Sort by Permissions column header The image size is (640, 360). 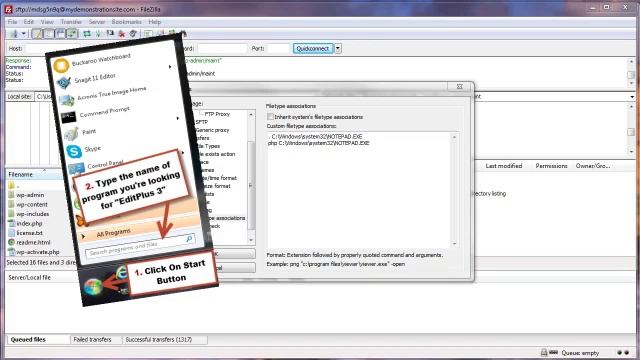551,166
